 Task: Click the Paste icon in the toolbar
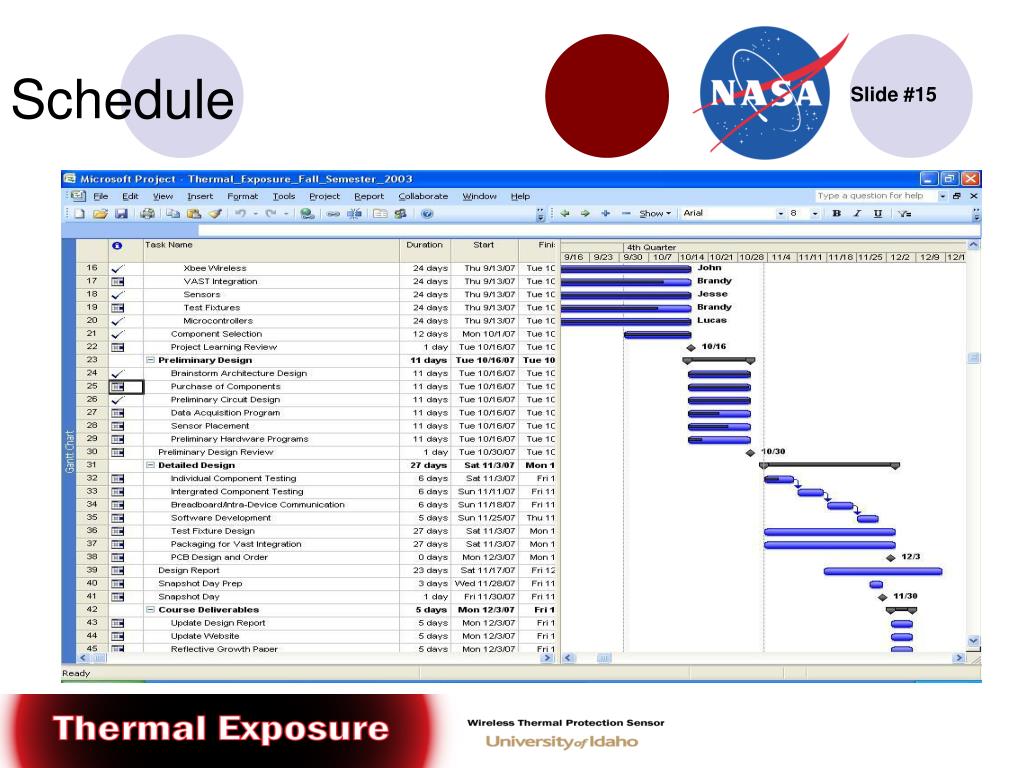click(193, 214)
